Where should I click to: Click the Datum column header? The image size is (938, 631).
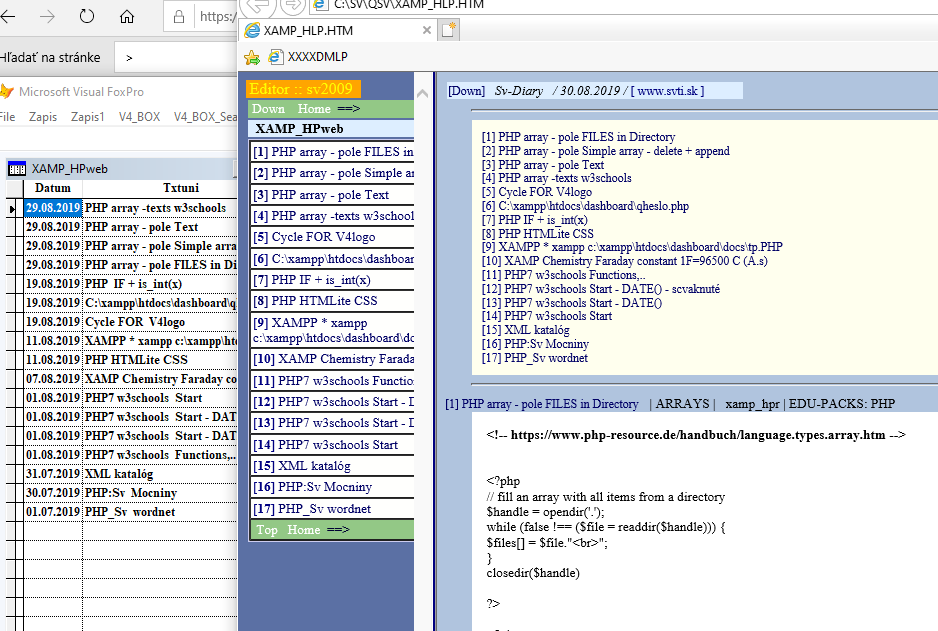(x=53, y=188)
